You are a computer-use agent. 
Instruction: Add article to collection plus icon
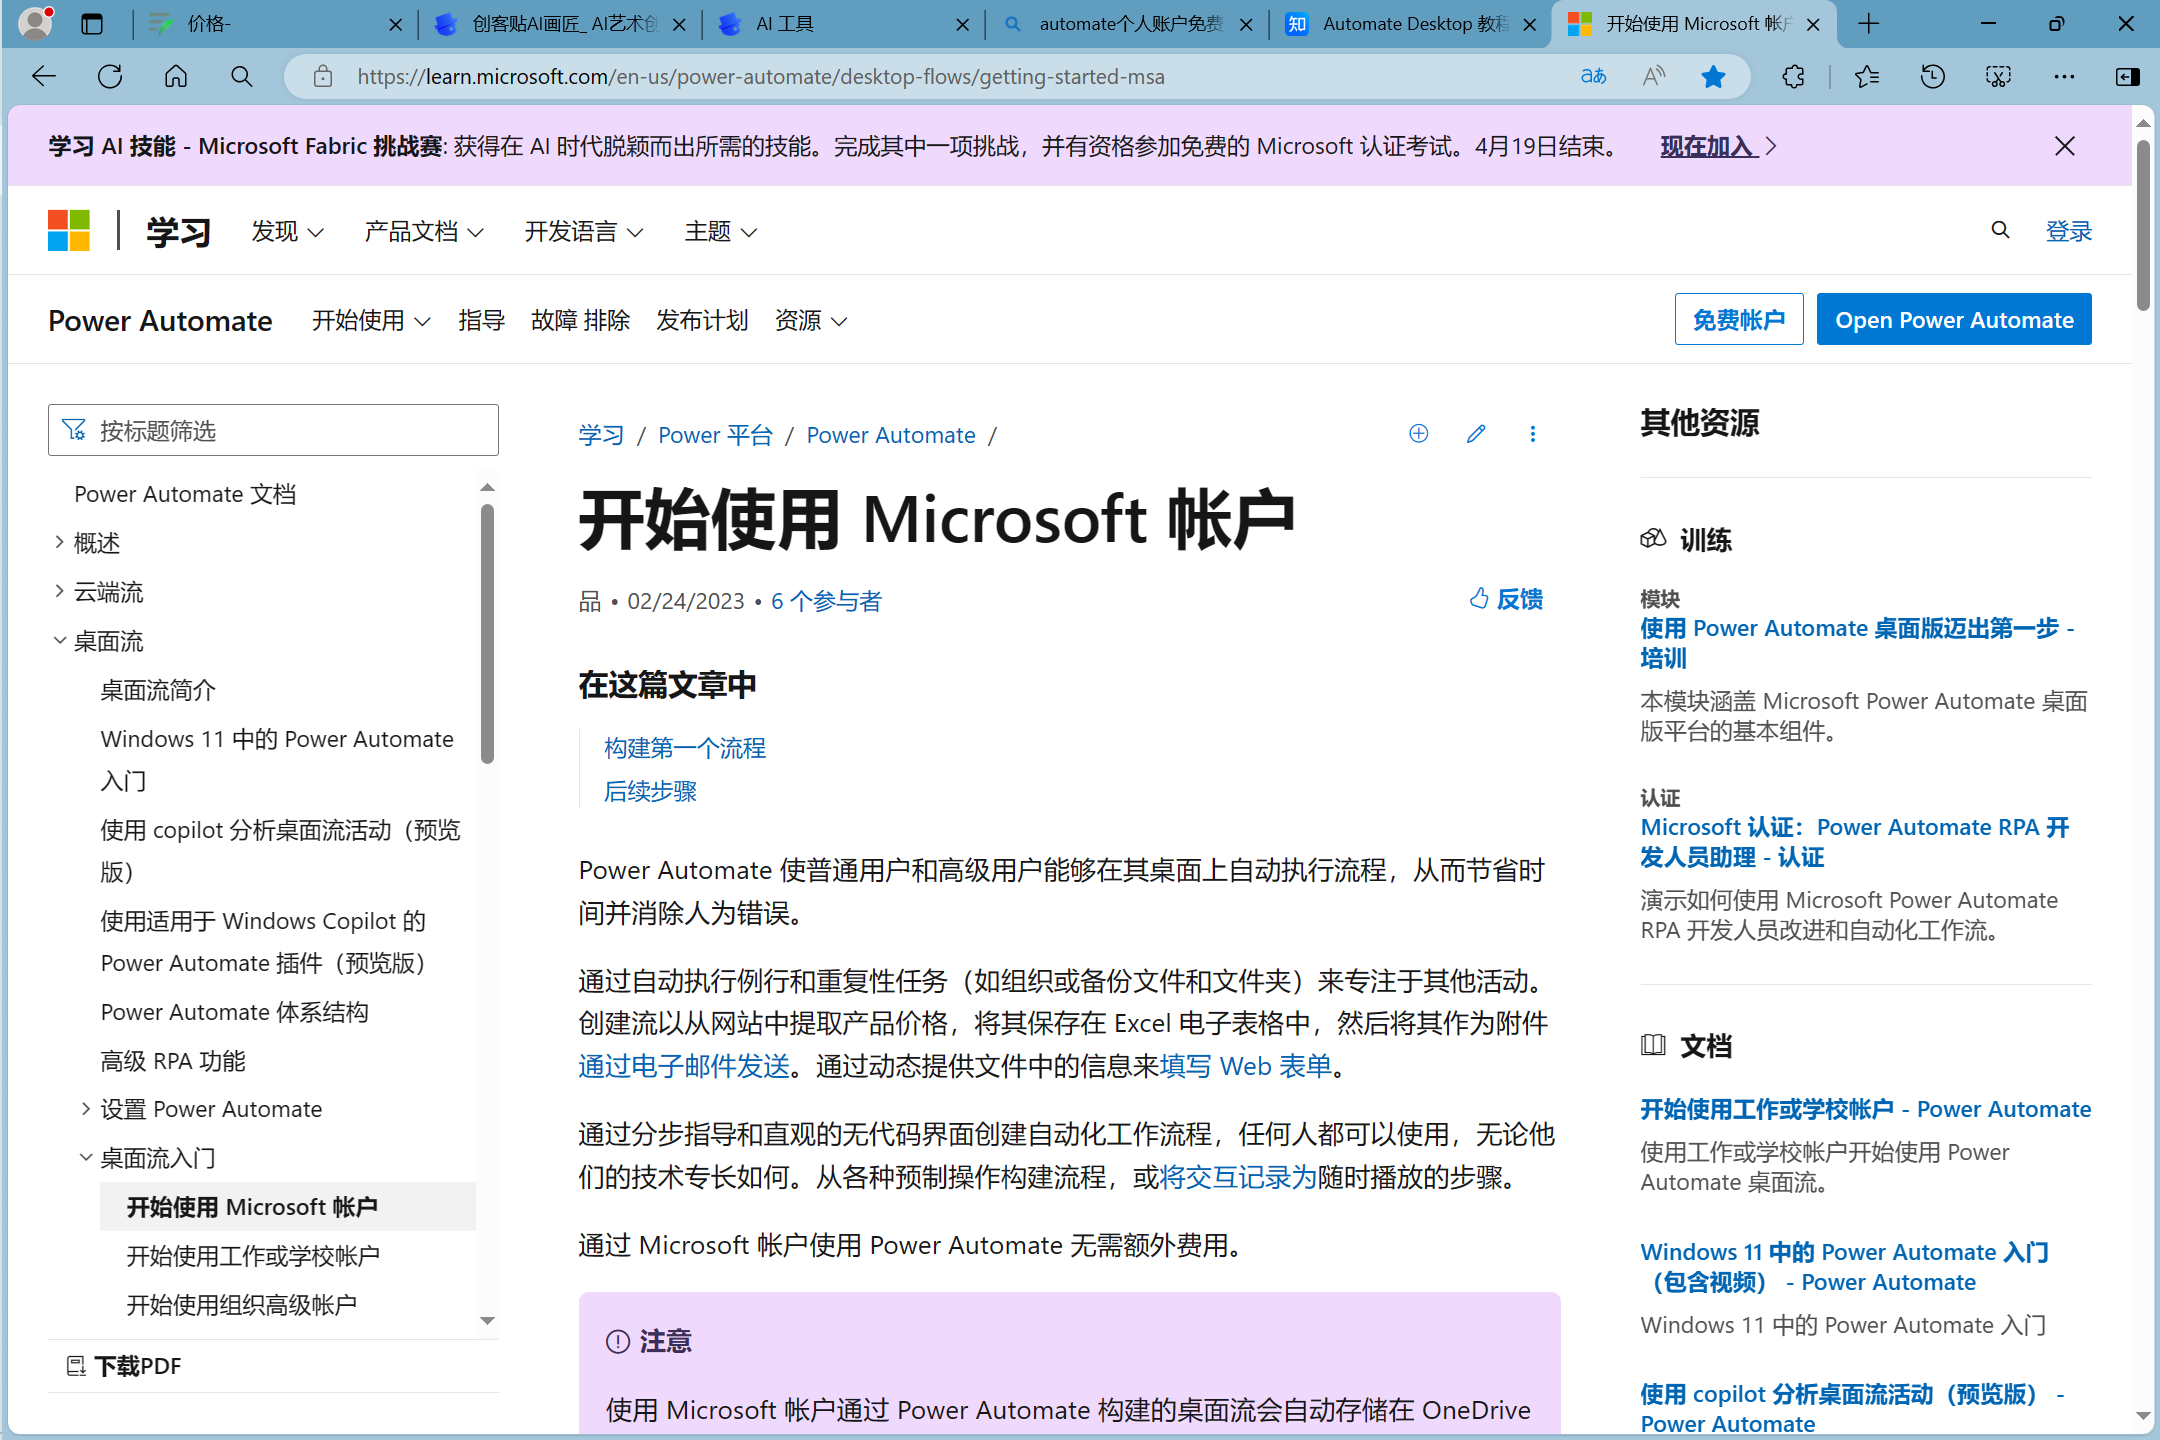(x=1418, y=434)
